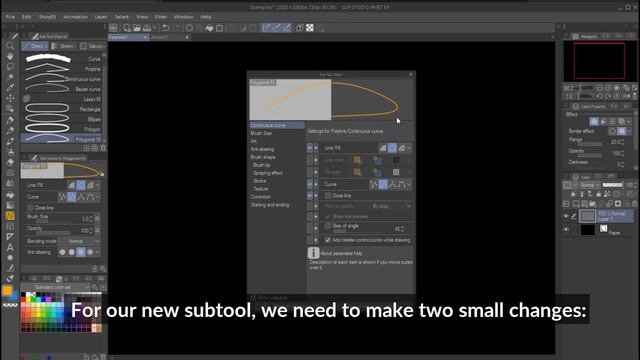The height and width of the screenshot is (360, 640).
Task: Select the Move layer tool
Action: [x=10, y=98]
